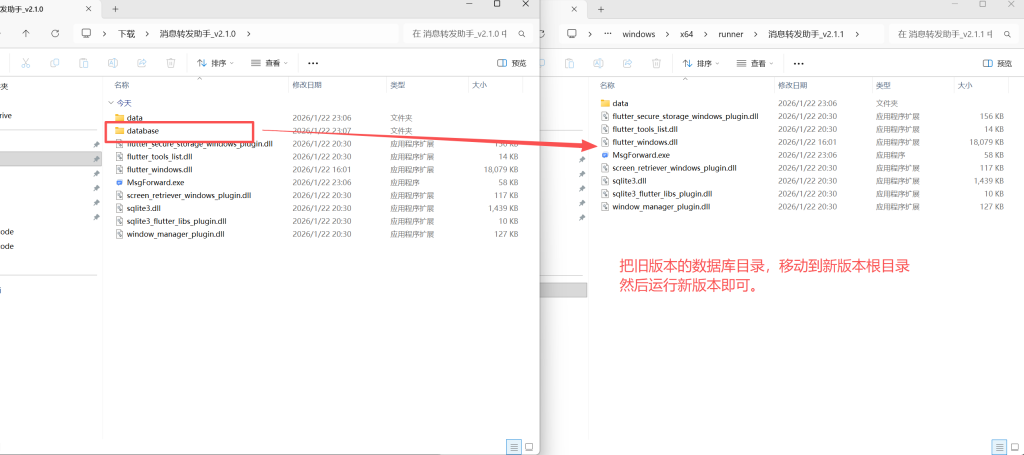The image size is (1024, 455).
Task: Open the 排序 sort menu in left window
Action: coord(216,63)
